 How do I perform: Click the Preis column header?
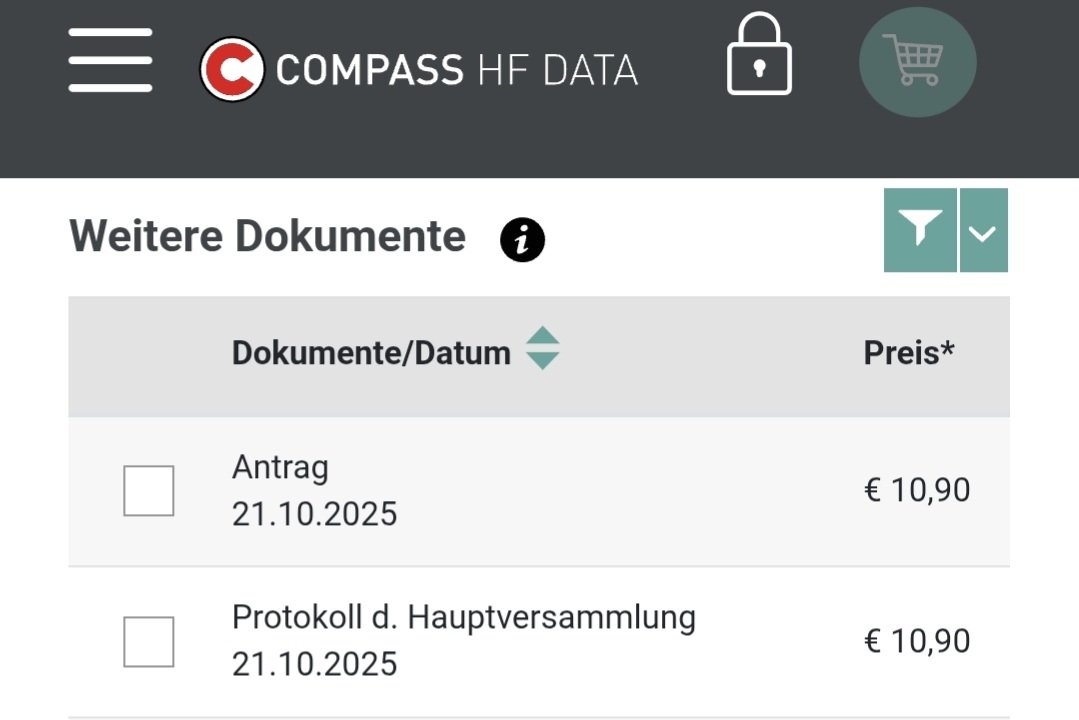coord(909,353)
